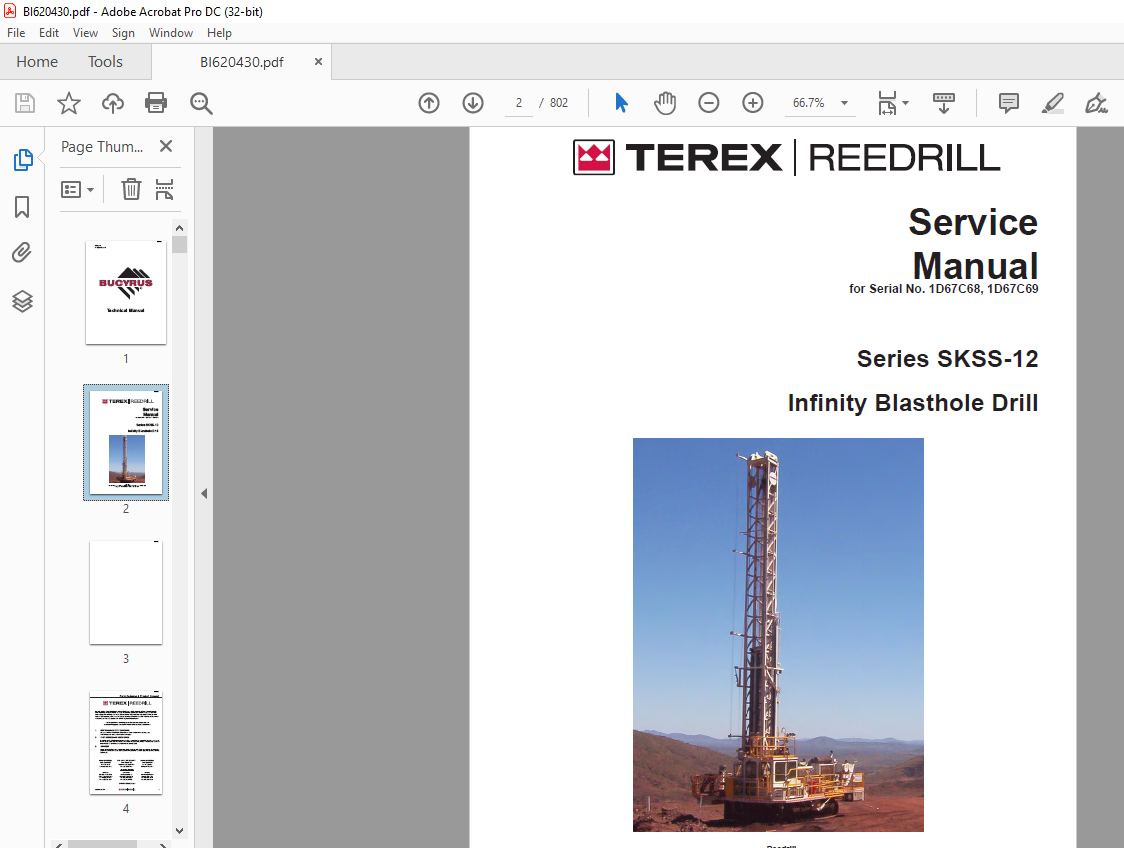Open the Bookmarks panel
This screenshot has width=1124, height=848.
(22, 207)
